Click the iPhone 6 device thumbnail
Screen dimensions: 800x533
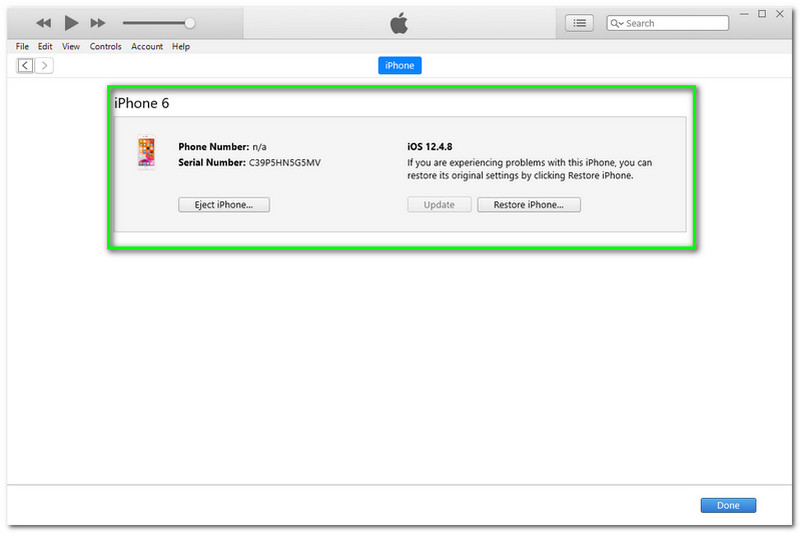pyautogui.click(x=146, y=152)
